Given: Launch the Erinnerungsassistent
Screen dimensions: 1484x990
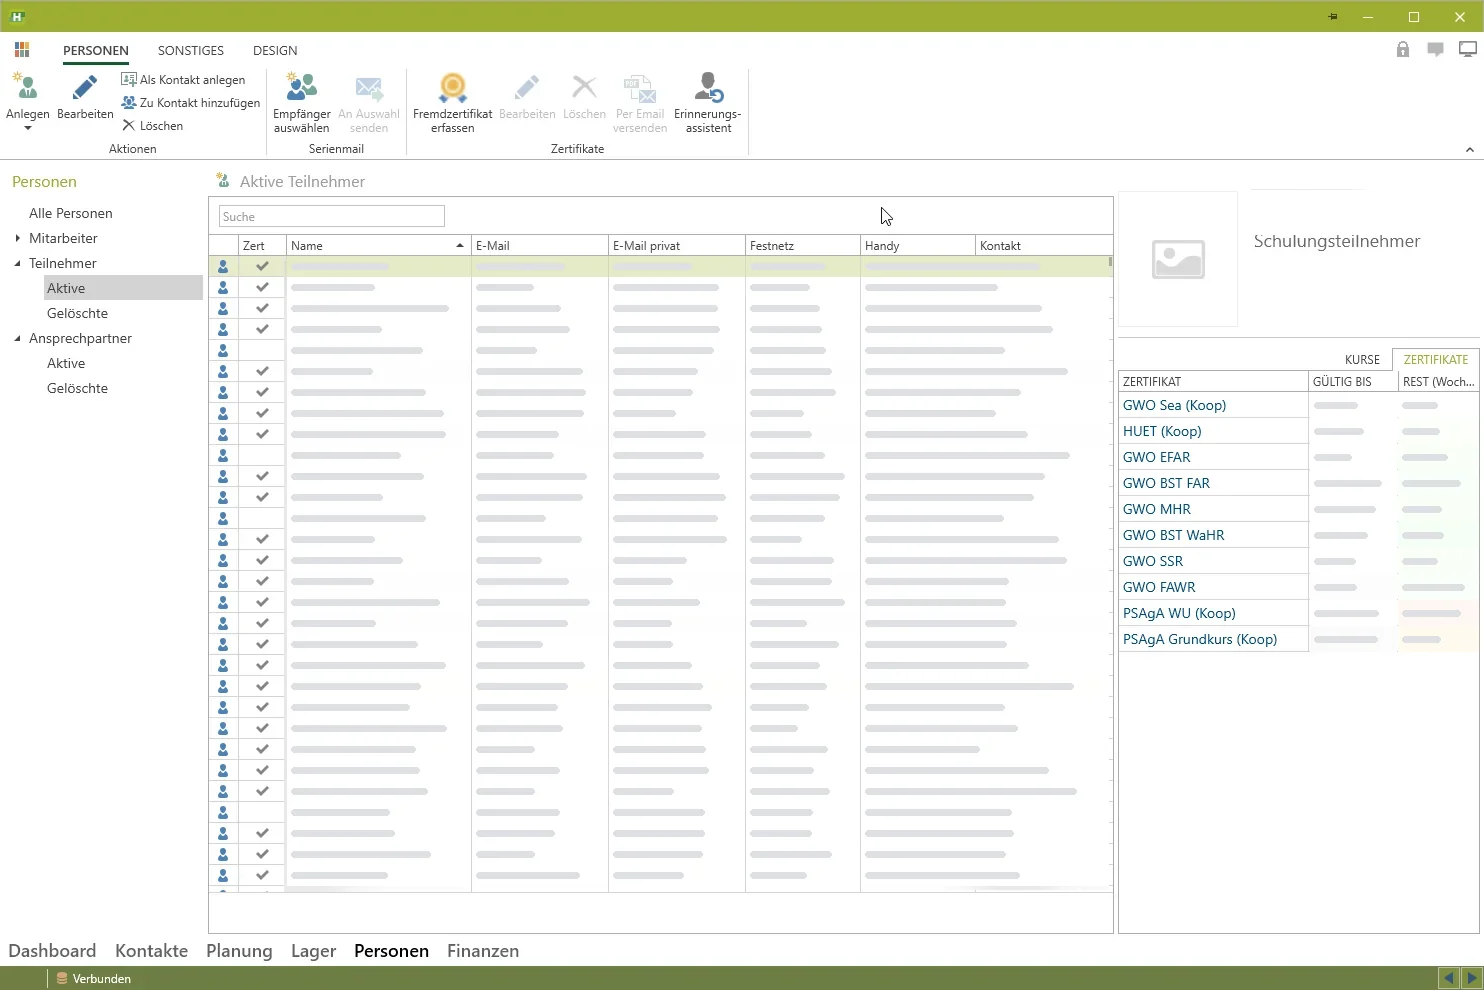Looking at the screenshot, I should [x=708, y=103].
